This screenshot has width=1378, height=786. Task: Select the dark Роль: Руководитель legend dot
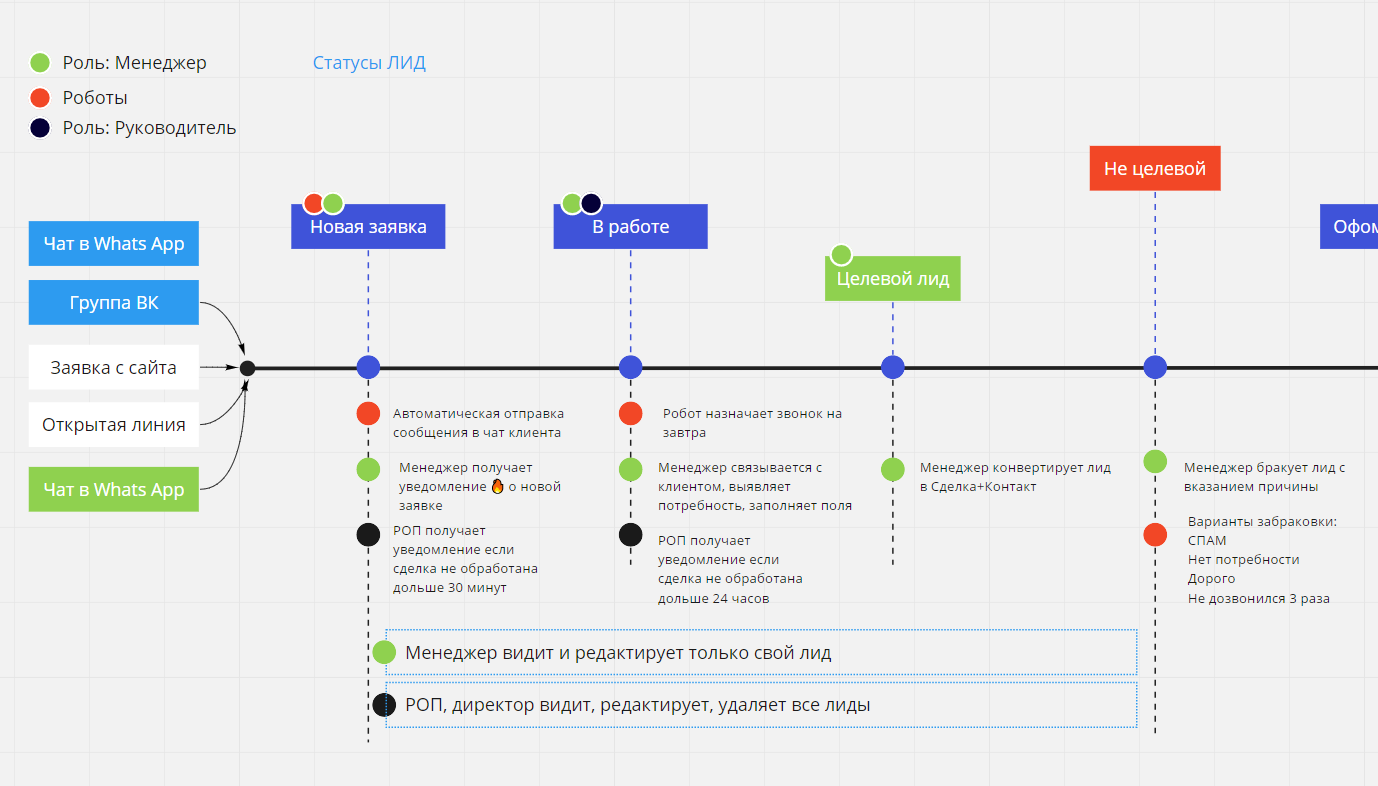(x=40, y=128)
